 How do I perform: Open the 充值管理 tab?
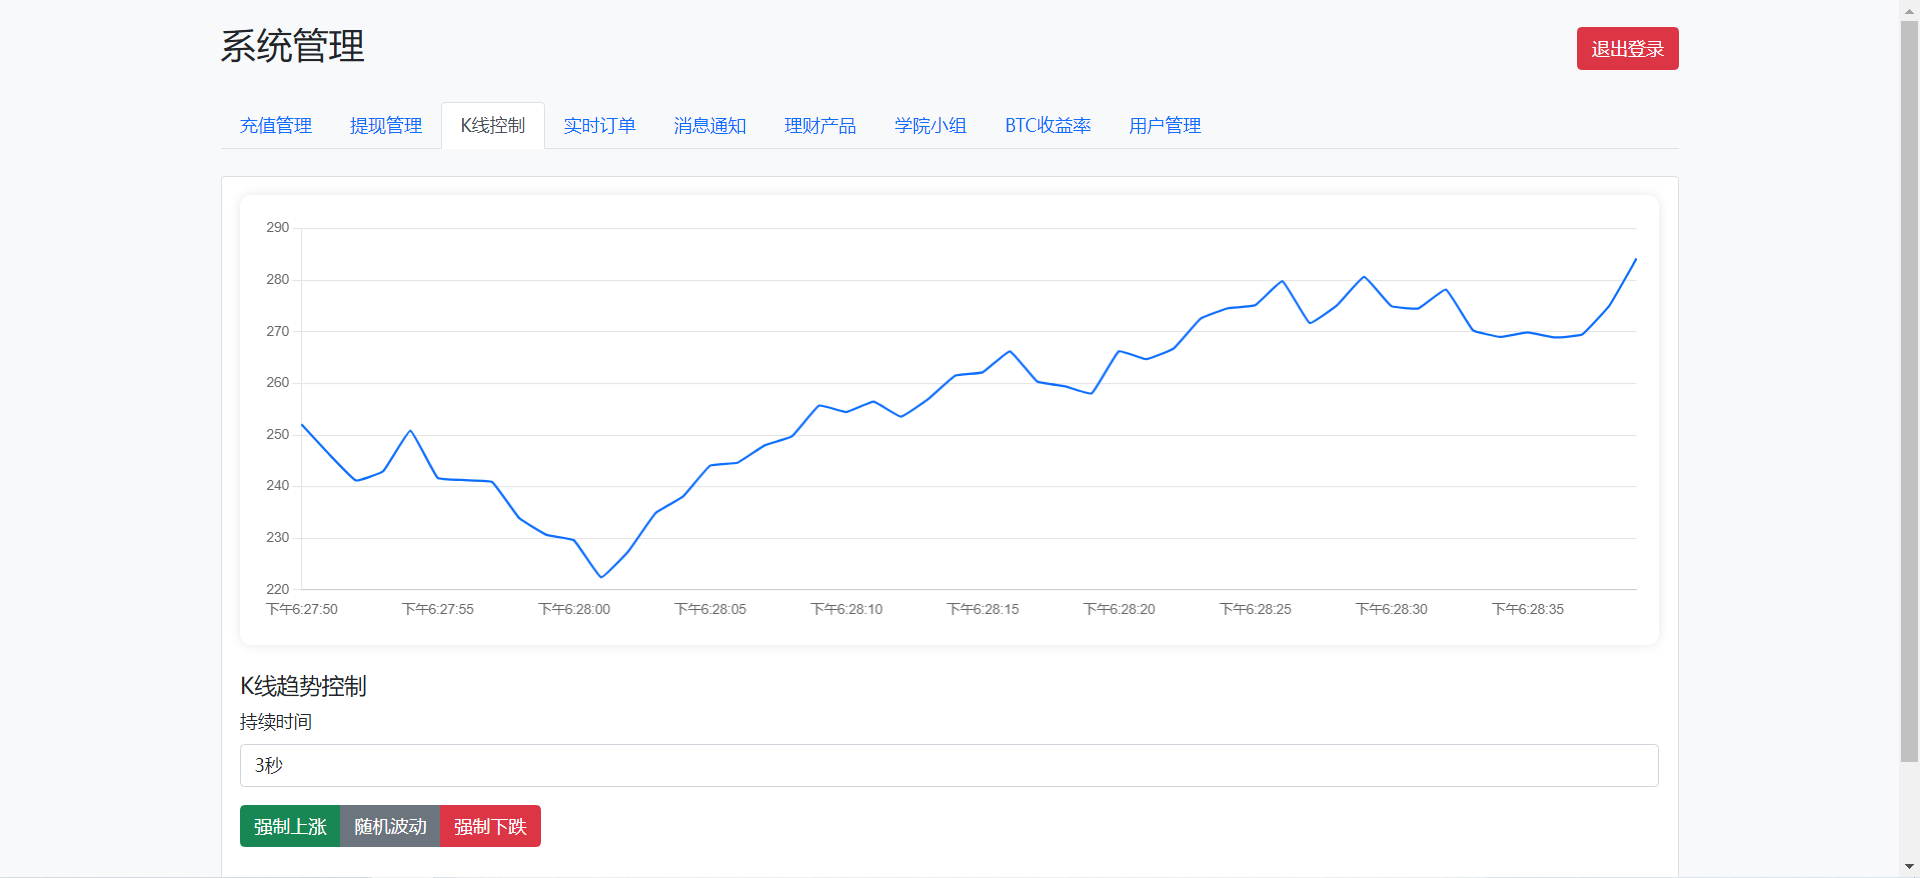276,126
